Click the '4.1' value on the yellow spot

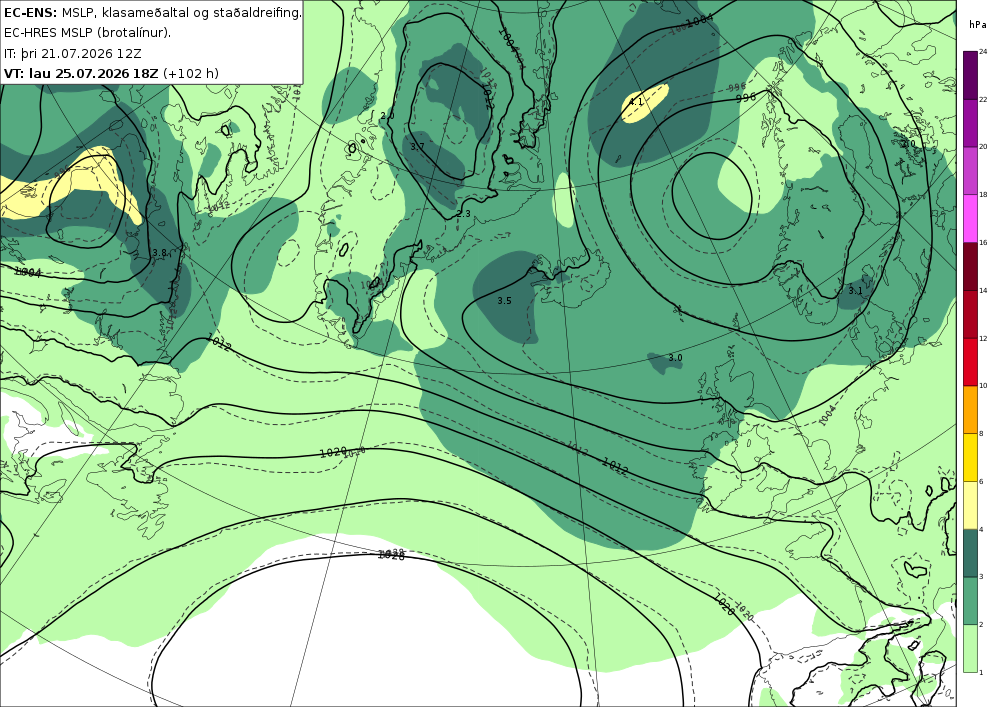coord(636,101)
